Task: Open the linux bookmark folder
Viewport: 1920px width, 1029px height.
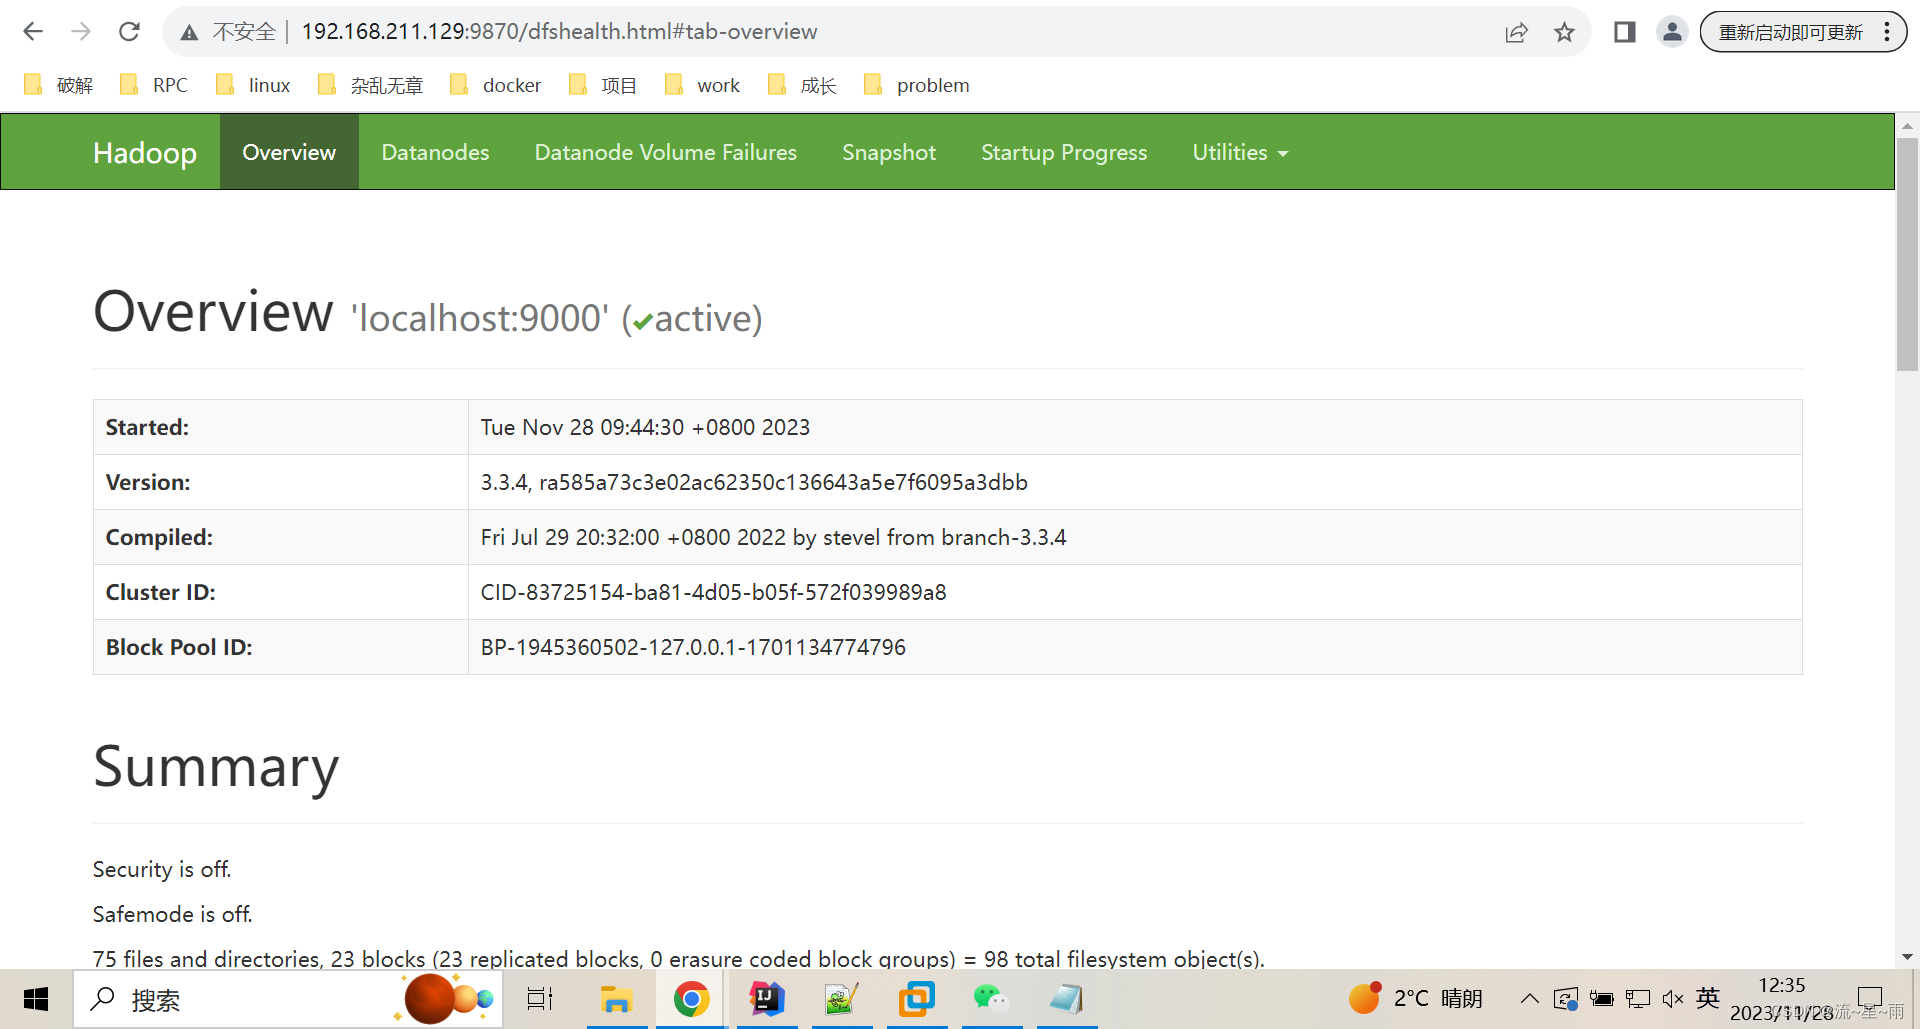Action: 253,85
